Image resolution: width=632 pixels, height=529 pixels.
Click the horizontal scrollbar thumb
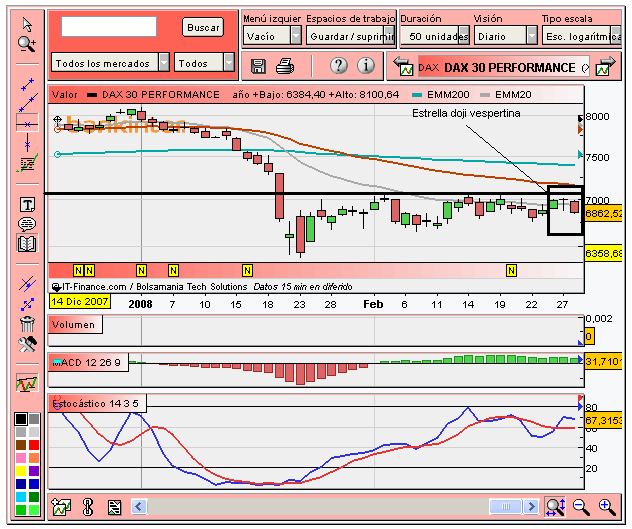pyautogui.click(x=506, y=506)
